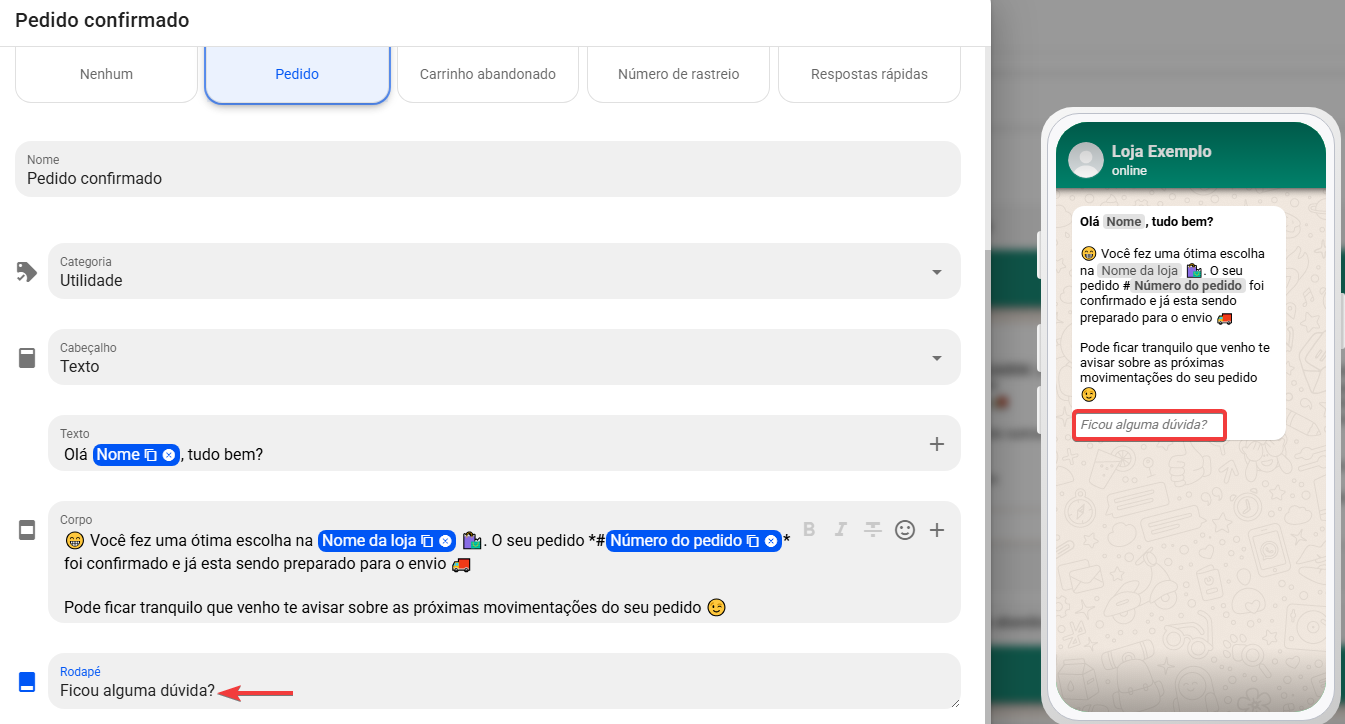Click the body icon beside Corpo
This screenshot has height=724, width=1345.
pos(27,530)
